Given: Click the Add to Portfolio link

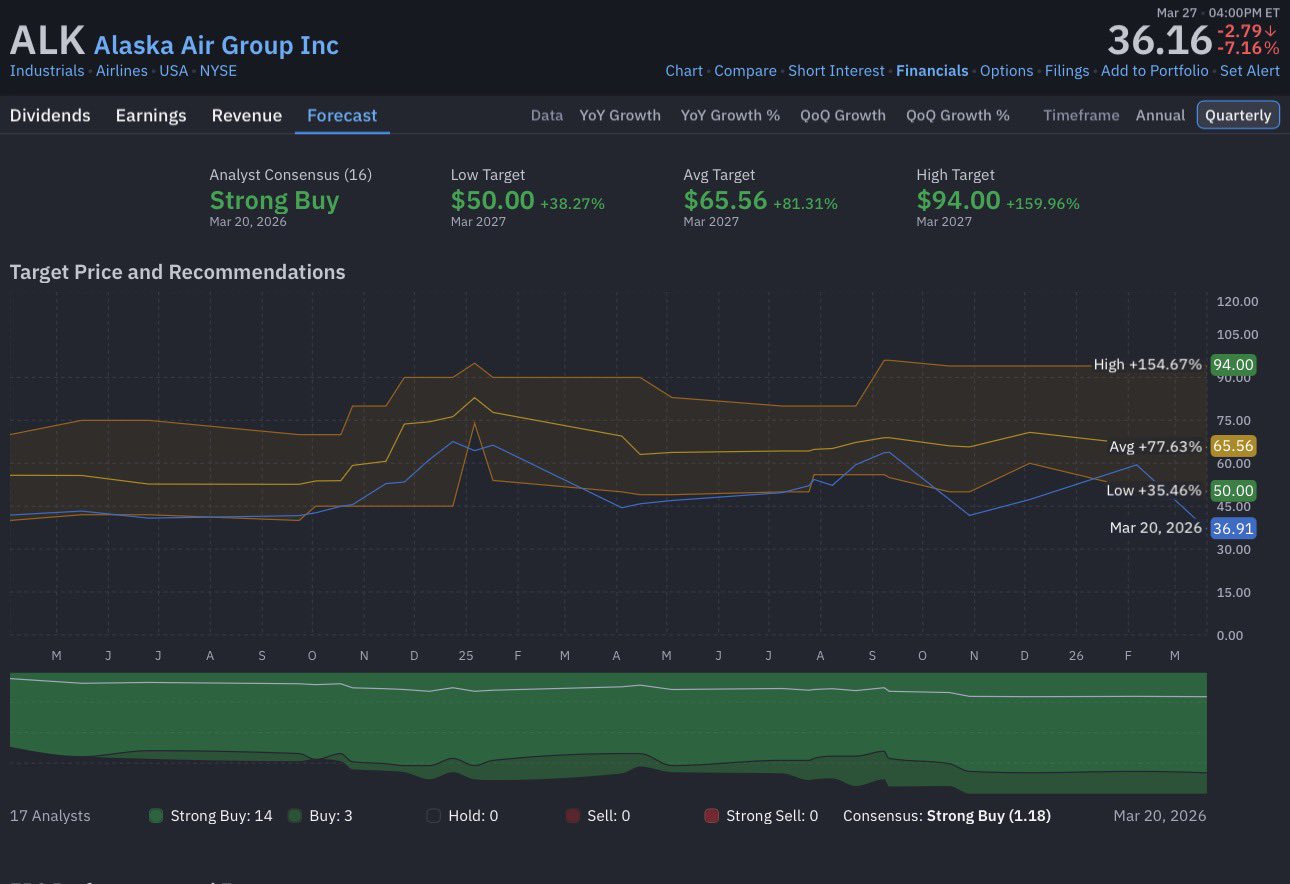Looking at the screenshot, I should (1154, 71).
